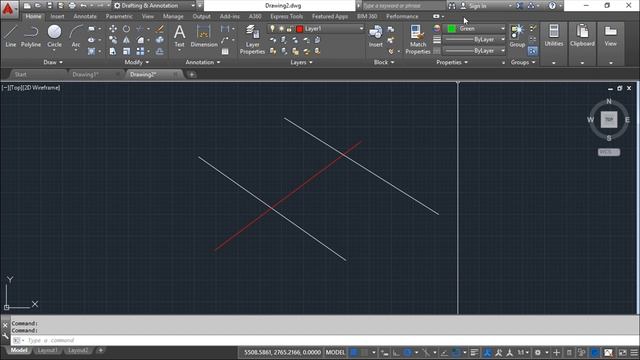640x360 pixels.
Task: Click the AutoCAD application menu logo
Action: (8, 8)
